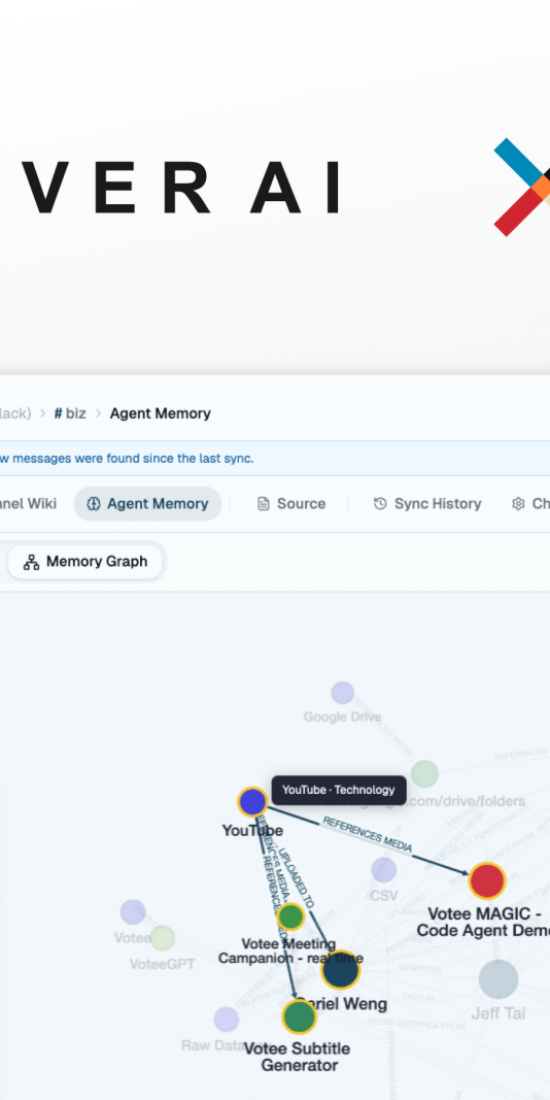Select the blue YouTube graph node

pos(253,802)
